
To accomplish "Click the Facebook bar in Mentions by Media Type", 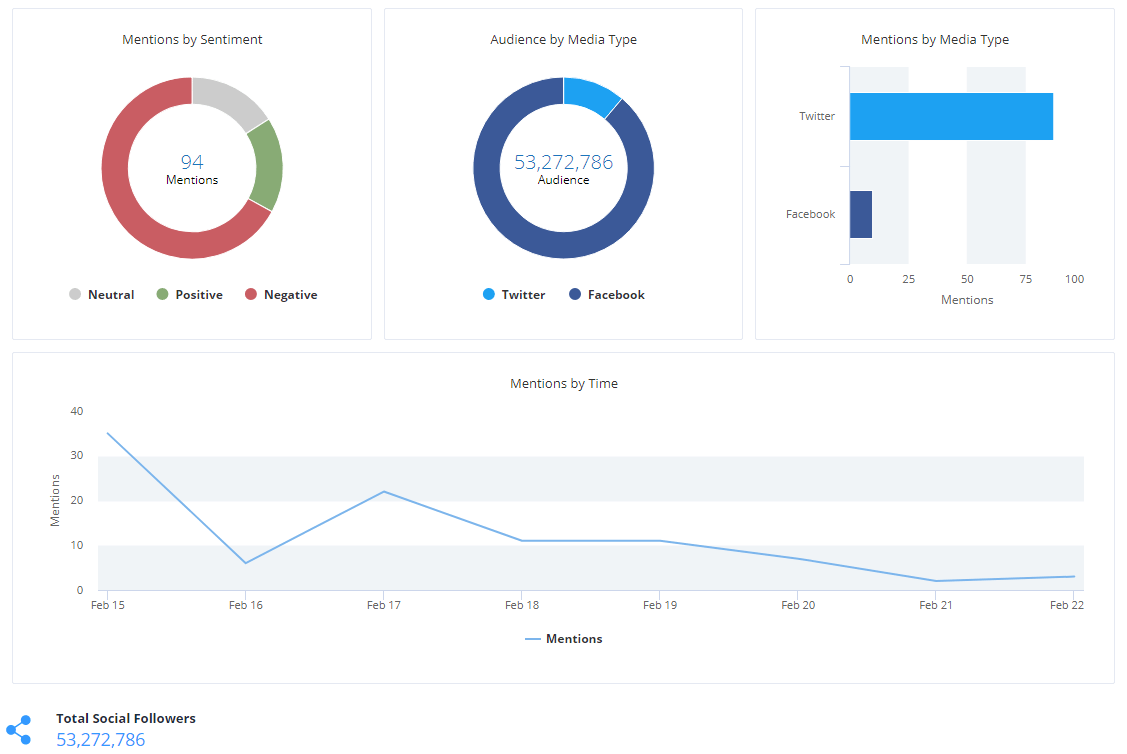I will click(861, 214).
